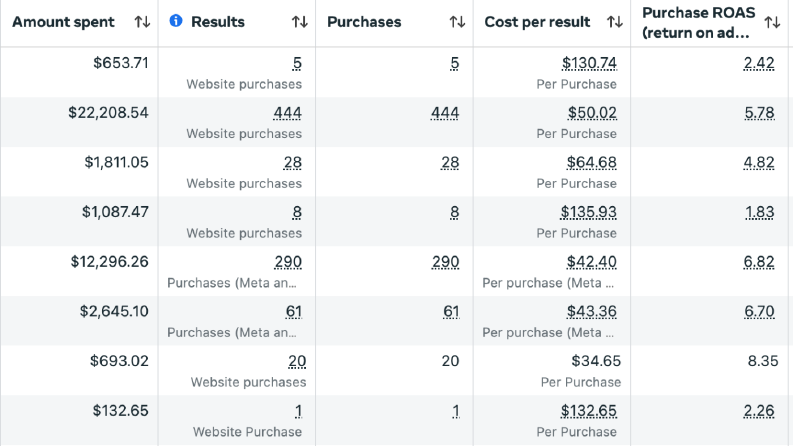This screenshot has width=793, height=446.
Task: Click the Purchases column header label
Action: [x=364, y=22]
